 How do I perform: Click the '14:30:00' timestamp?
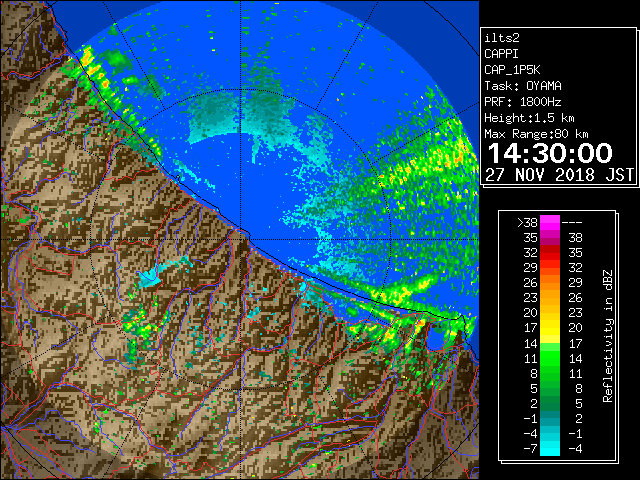pyautogui.click(x=550, y=153)
